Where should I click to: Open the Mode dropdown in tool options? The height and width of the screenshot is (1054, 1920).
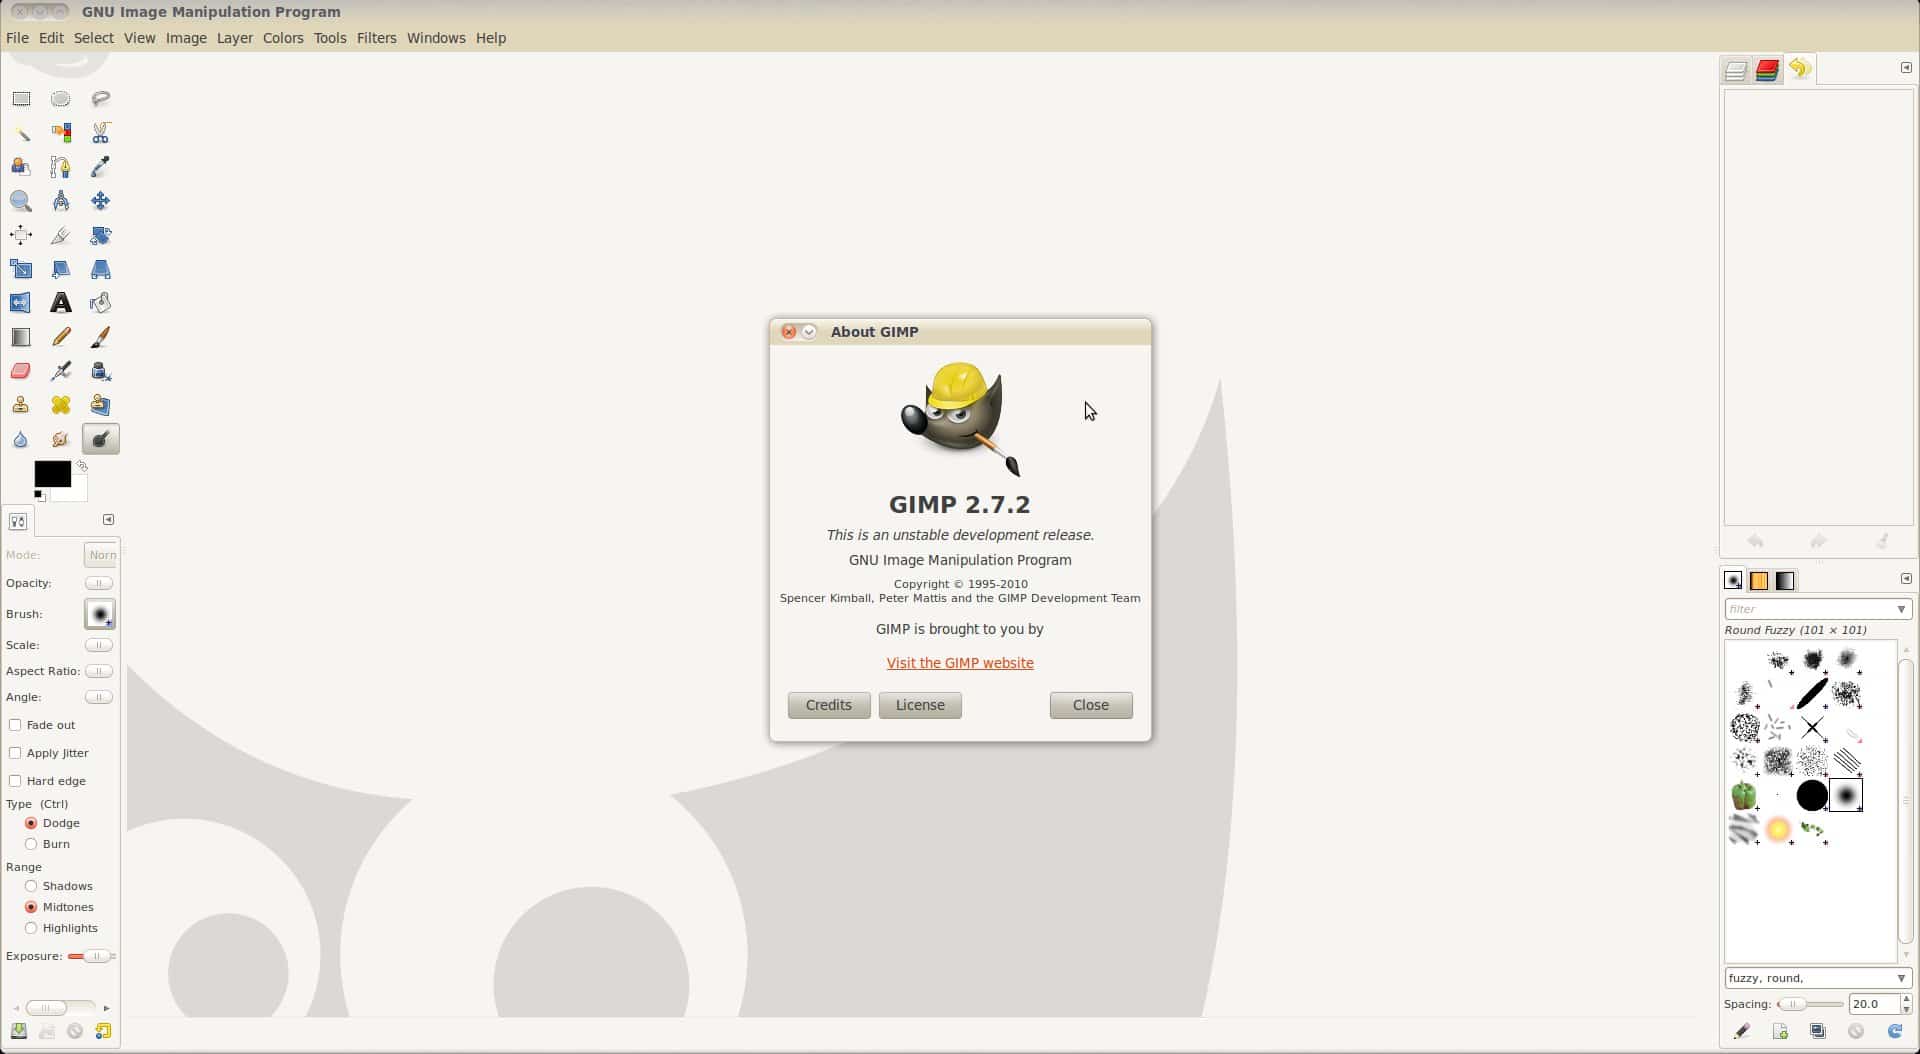(x=100, y=555)
